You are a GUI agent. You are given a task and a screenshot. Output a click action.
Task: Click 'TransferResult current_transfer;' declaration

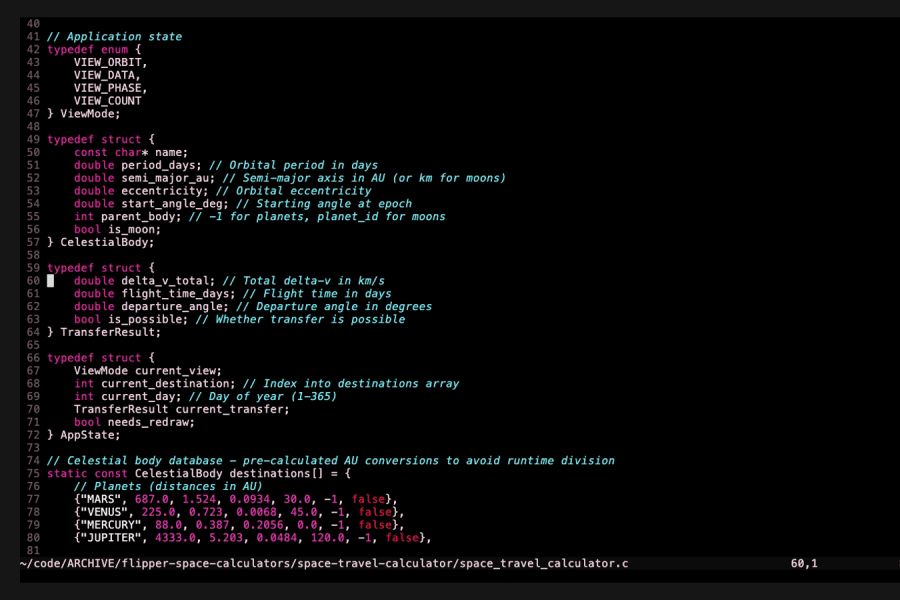click(181, 409)
